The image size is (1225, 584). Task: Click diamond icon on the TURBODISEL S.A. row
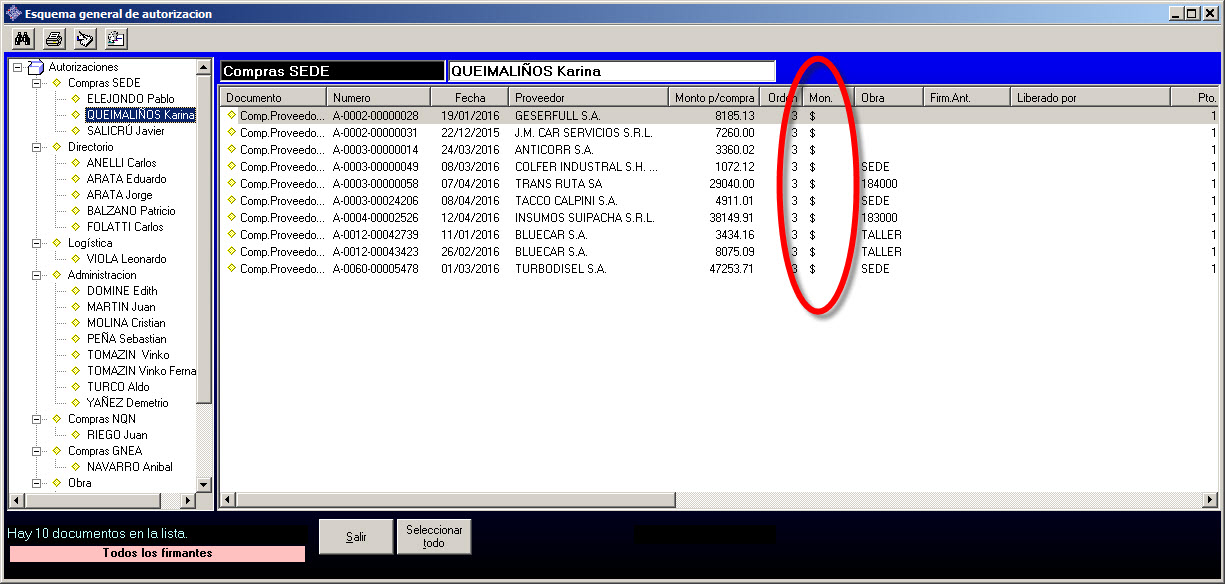[x=232, y=269]
